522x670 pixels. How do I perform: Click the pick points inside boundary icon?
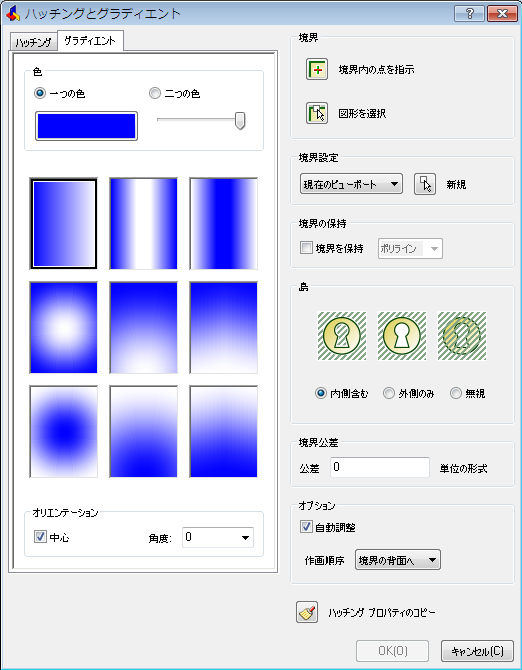[317, 69]
